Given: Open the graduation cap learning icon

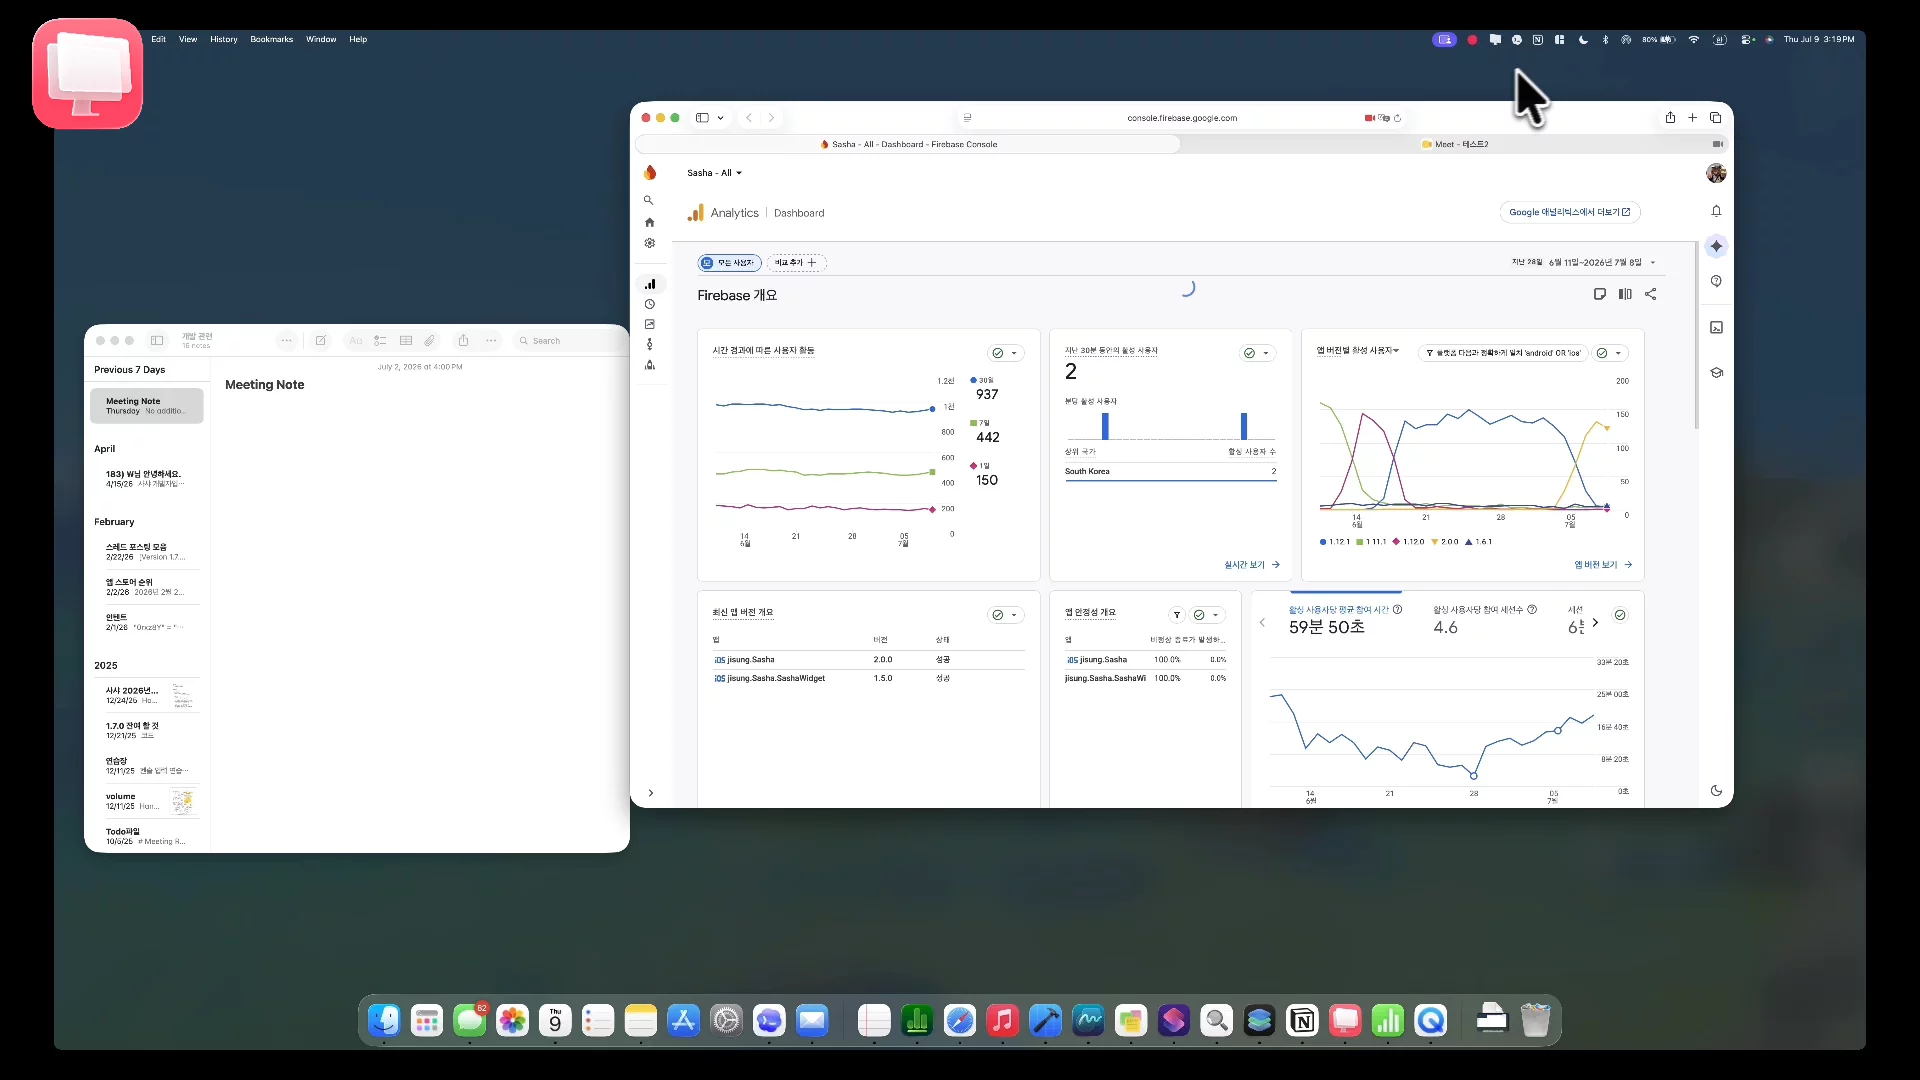Looking at the screenshot, I should pyautogui.click(x=1716, y=372).
